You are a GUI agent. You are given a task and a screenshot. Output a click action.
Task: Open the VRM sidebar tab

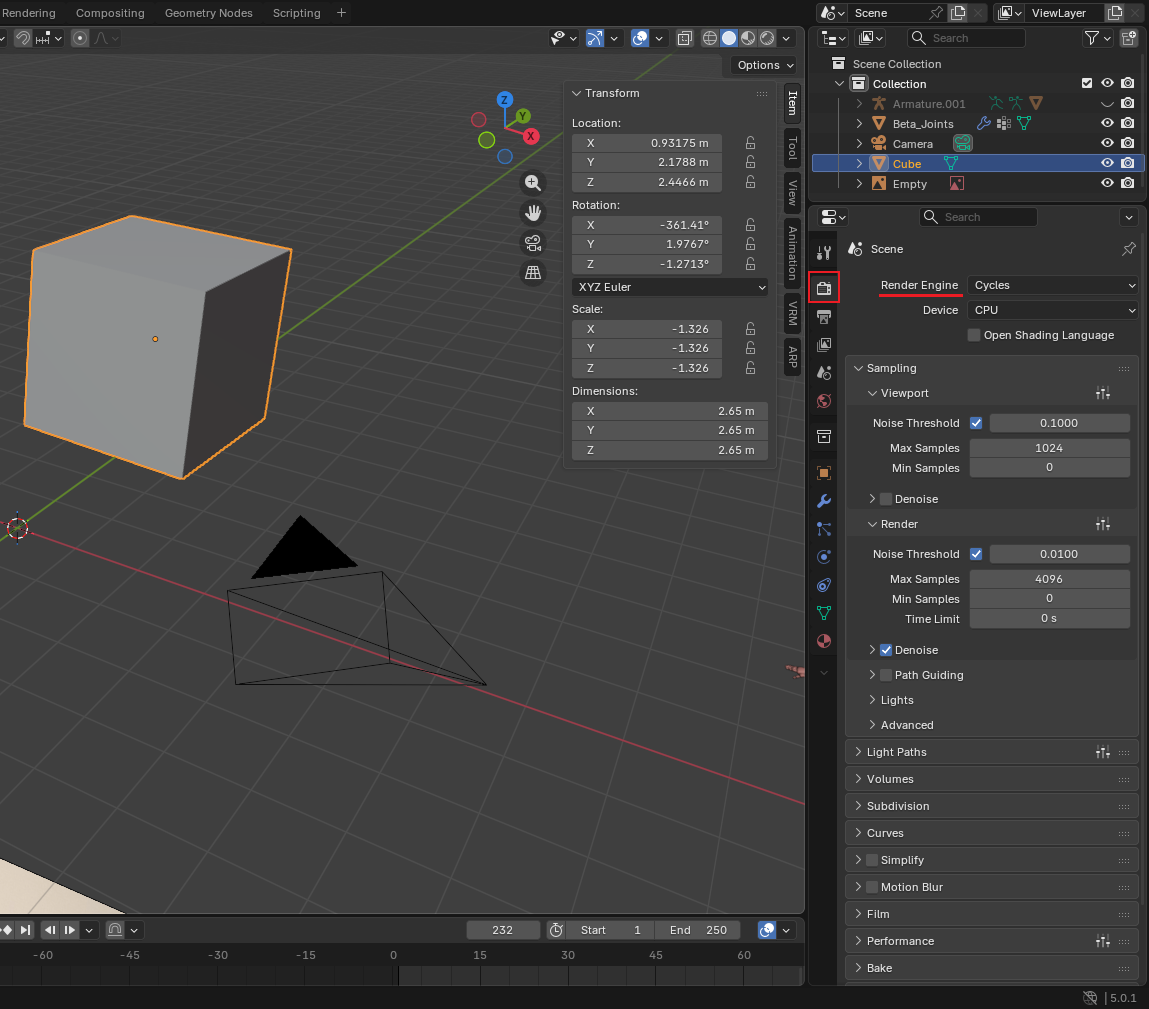click(x=792, y=313)
